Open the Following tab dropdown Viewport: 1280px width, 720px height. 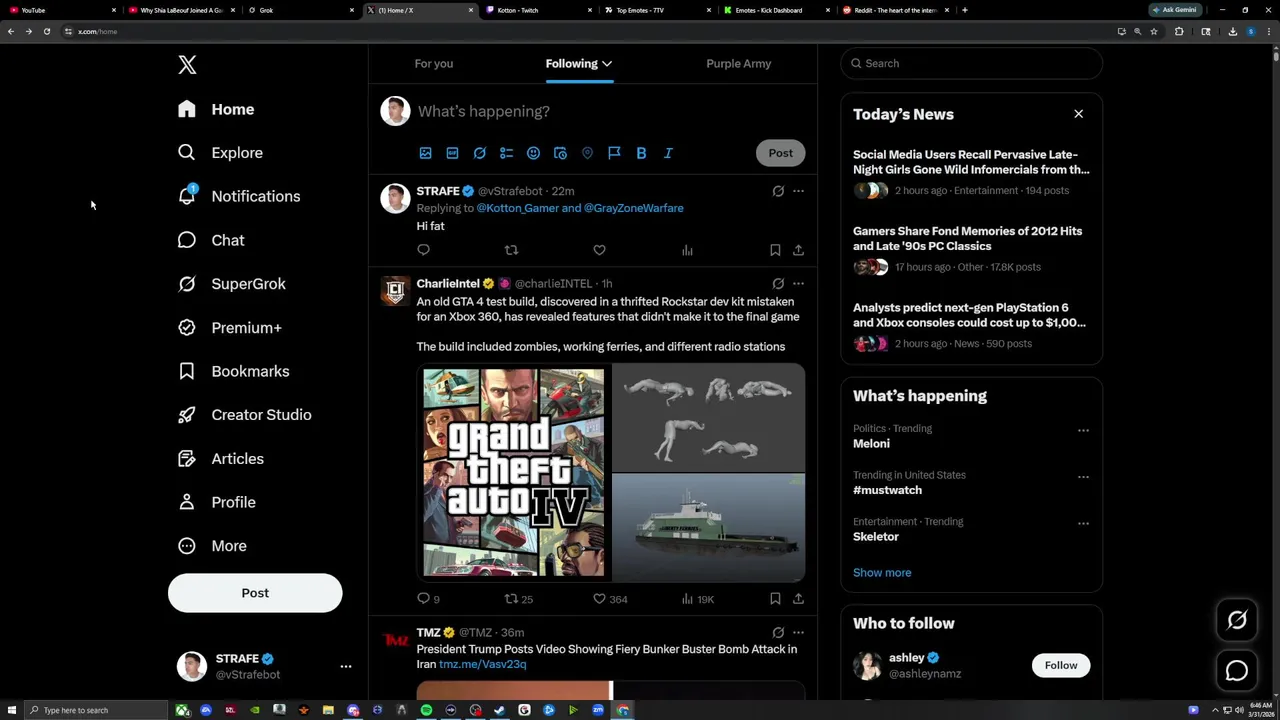coord(579,64)
